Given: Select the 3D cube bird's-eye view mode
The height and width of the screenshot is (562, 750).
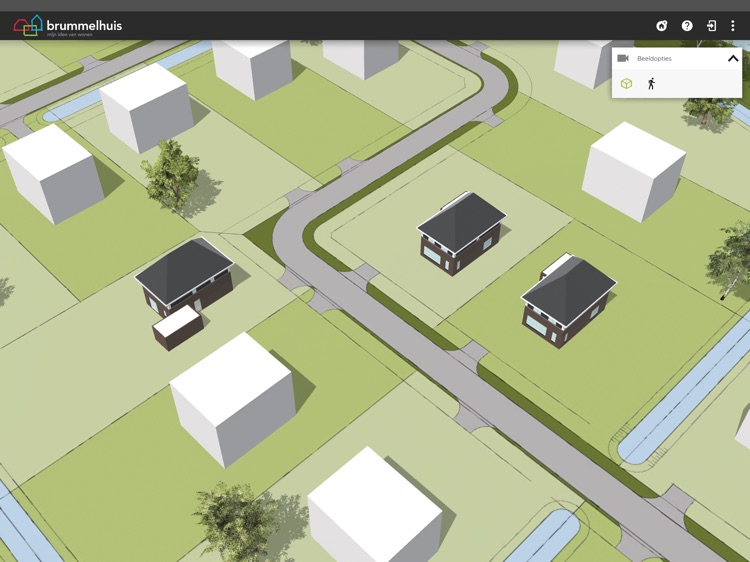Looking at the screenshot, I should tap(626, 84).
